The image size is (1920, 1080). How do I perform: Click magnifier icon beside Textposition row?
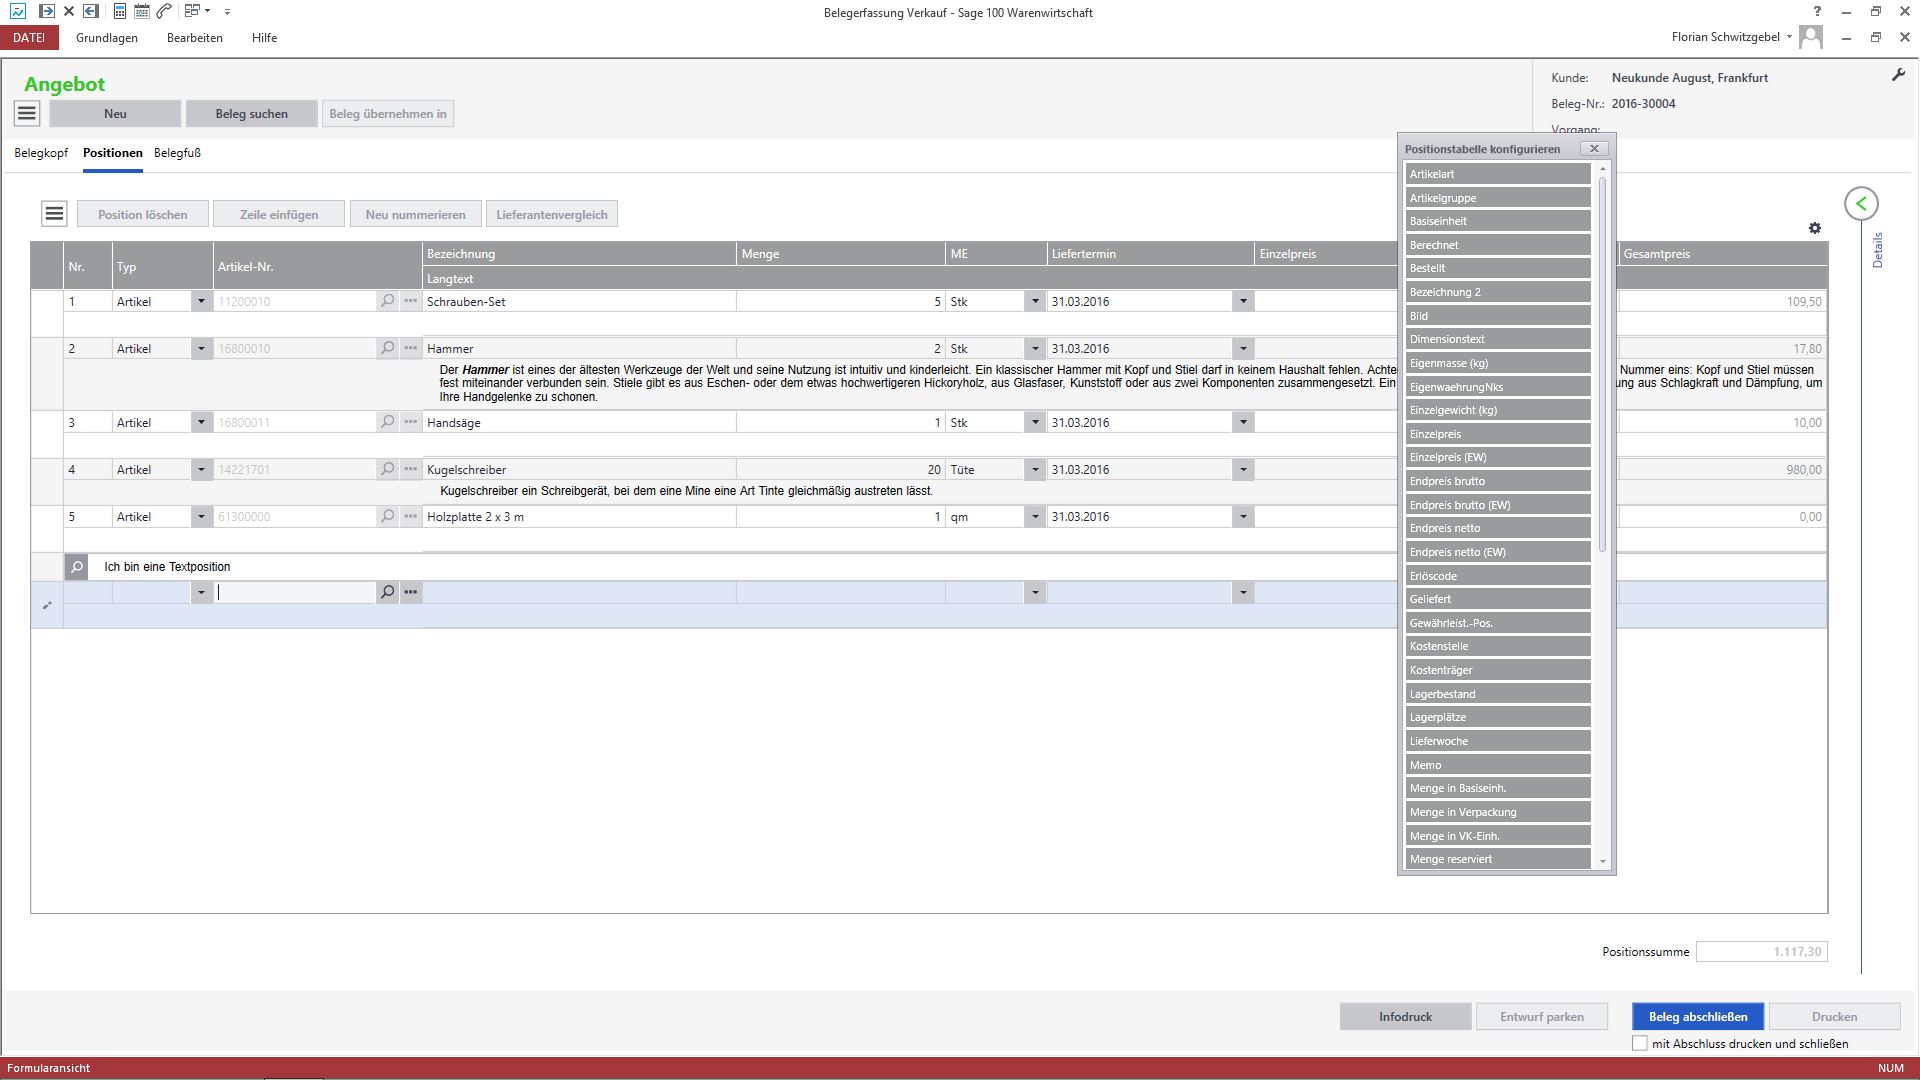pos(76,567)
